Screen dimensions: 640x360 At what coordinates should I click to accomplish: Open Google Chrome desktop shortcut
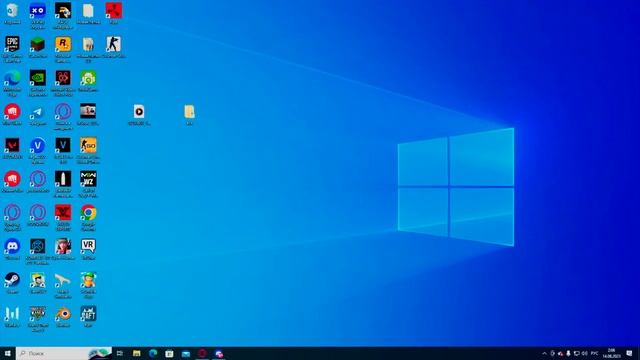[x=88, y=213]
